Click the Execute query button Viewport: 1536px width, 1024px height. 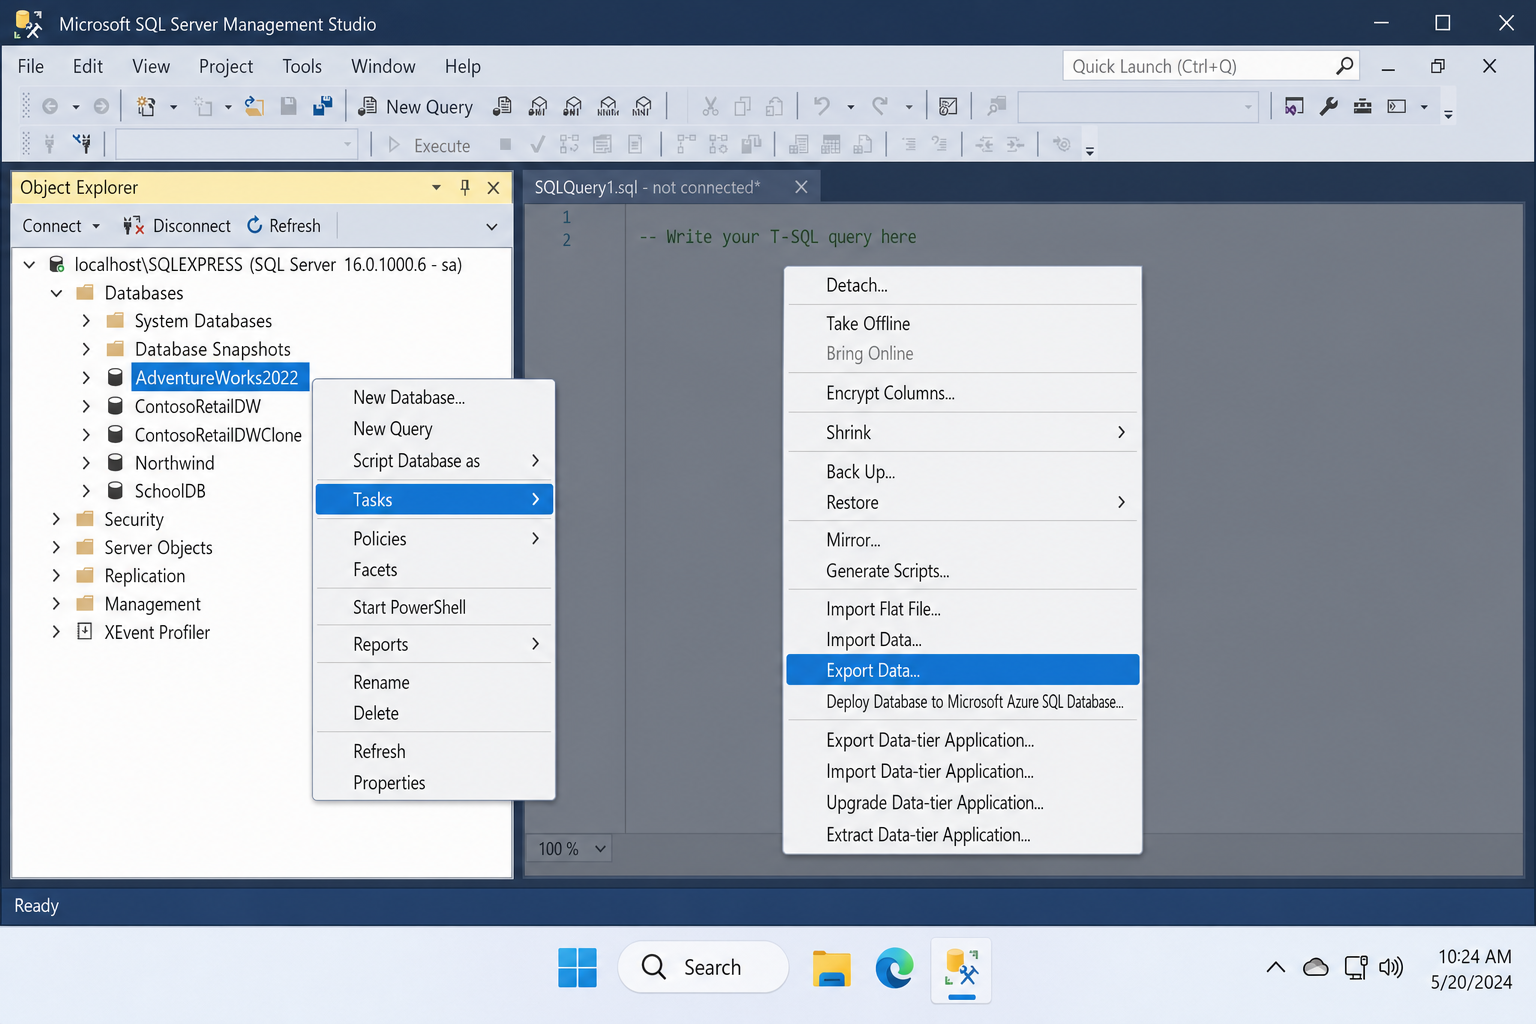pyautogui.click(x=428, y=145)
